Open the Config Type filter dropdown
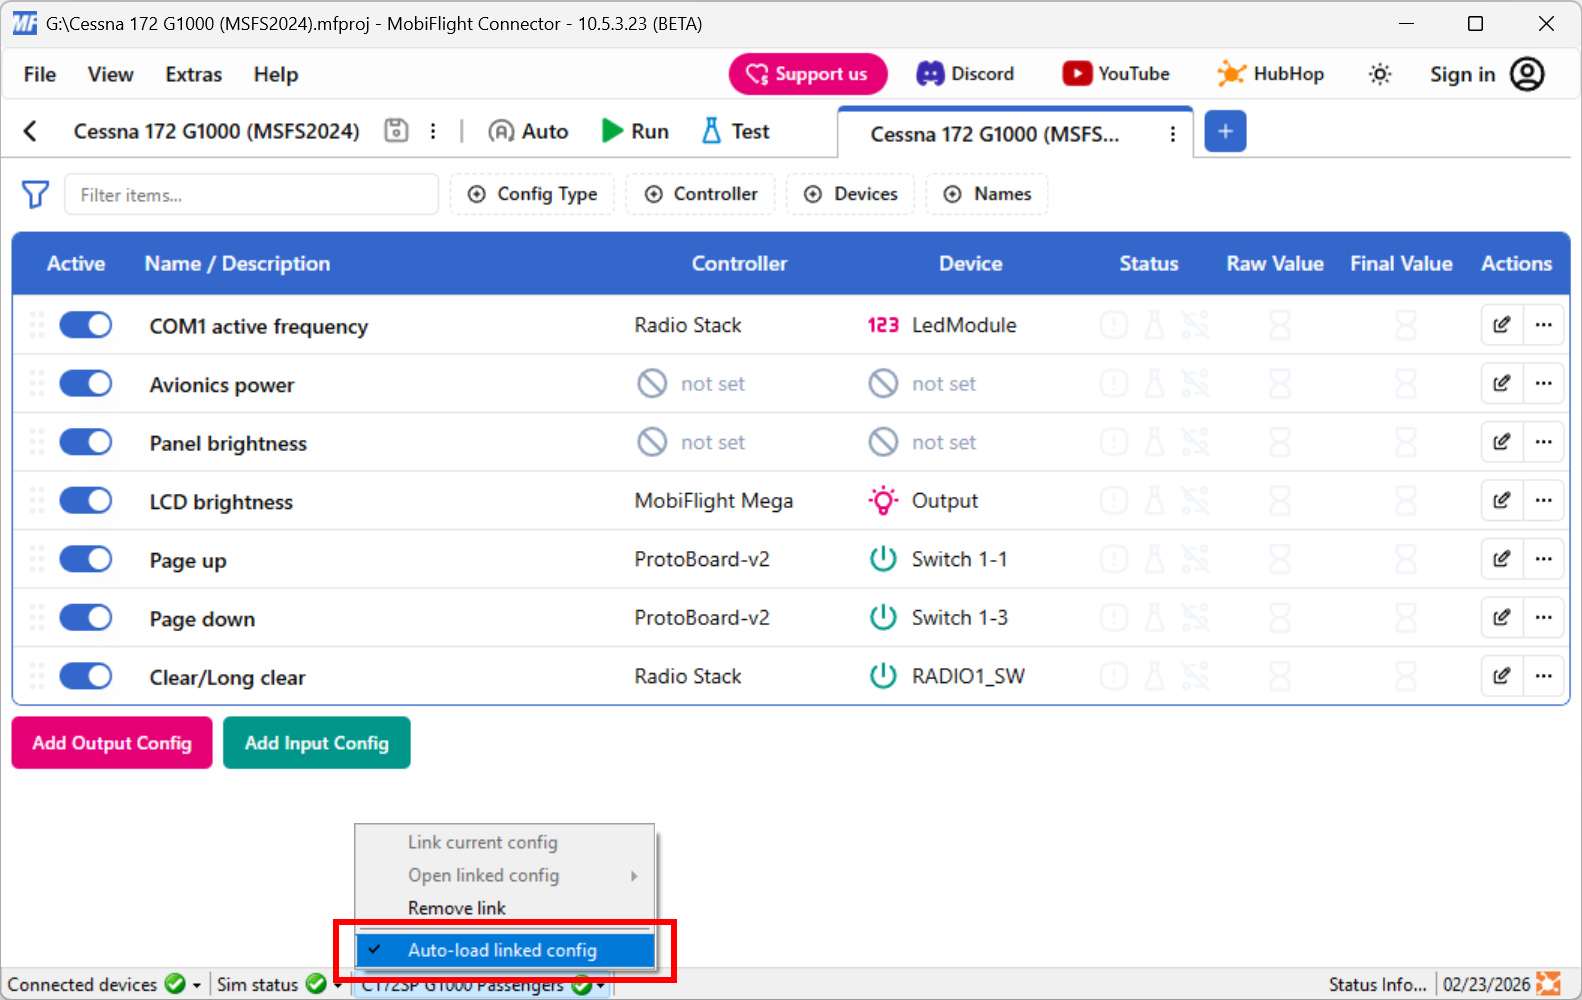 point(532,194)
